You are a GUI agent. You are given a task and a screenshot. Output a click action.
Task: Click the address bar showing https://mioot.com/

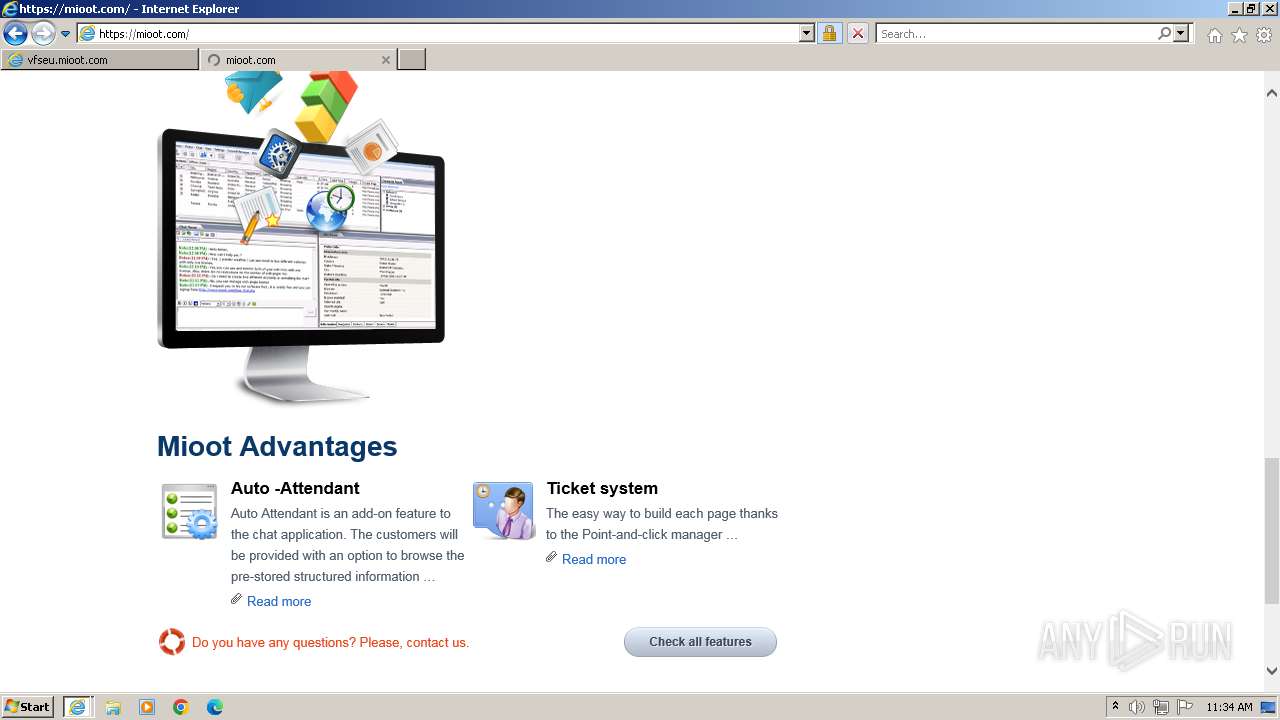438,34
